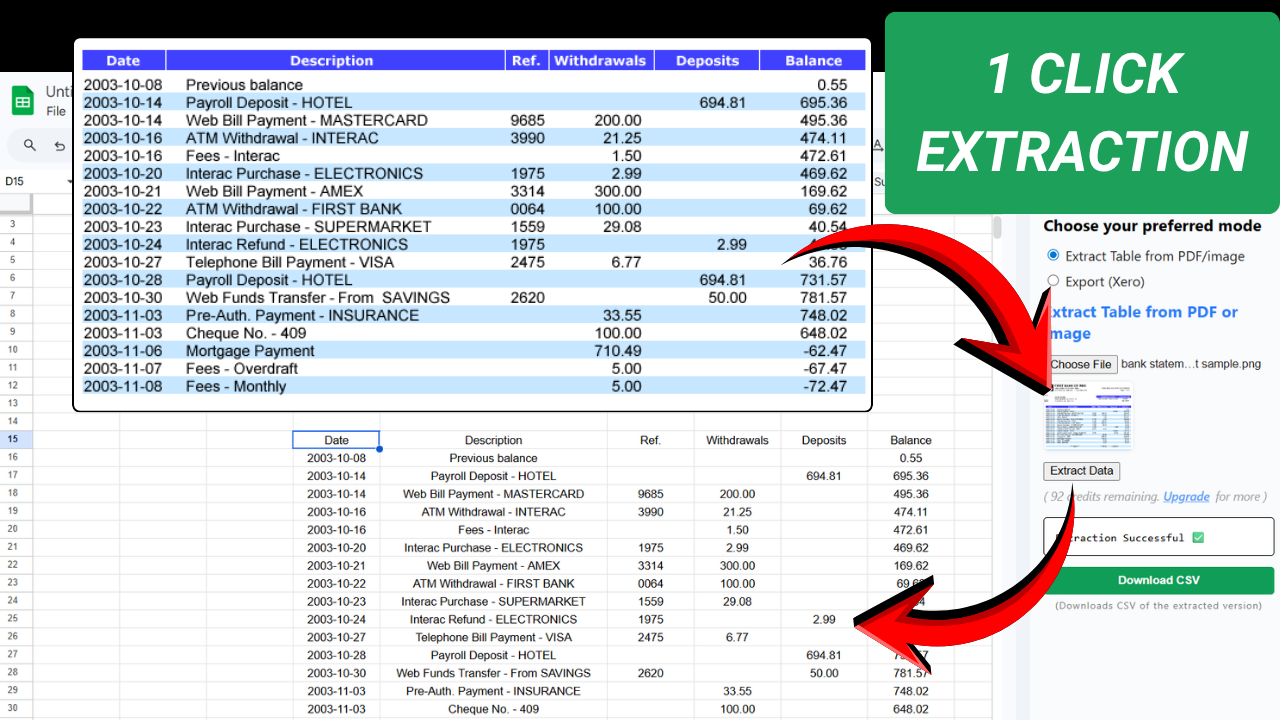Click the spreadsheet vertical scrollbar thumb
This screenshot has width=1280, height=720.
(997, 227)
